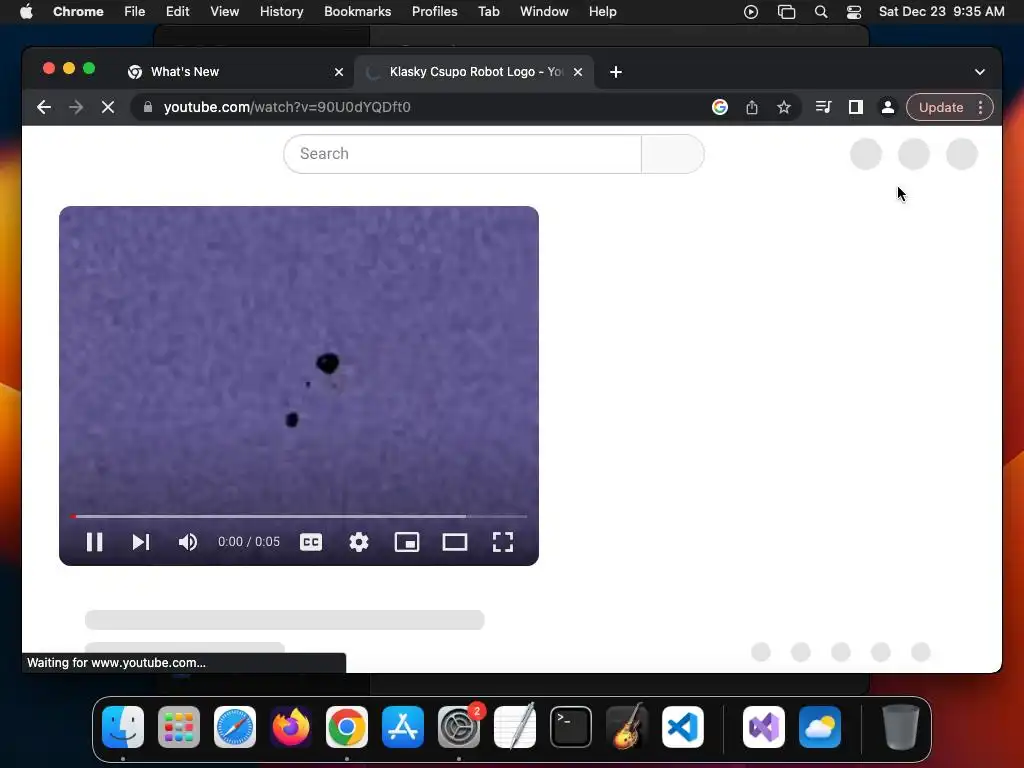Open Finder from the dock
Viewport: 1024px width, 768px height.
tap(123, 727)
